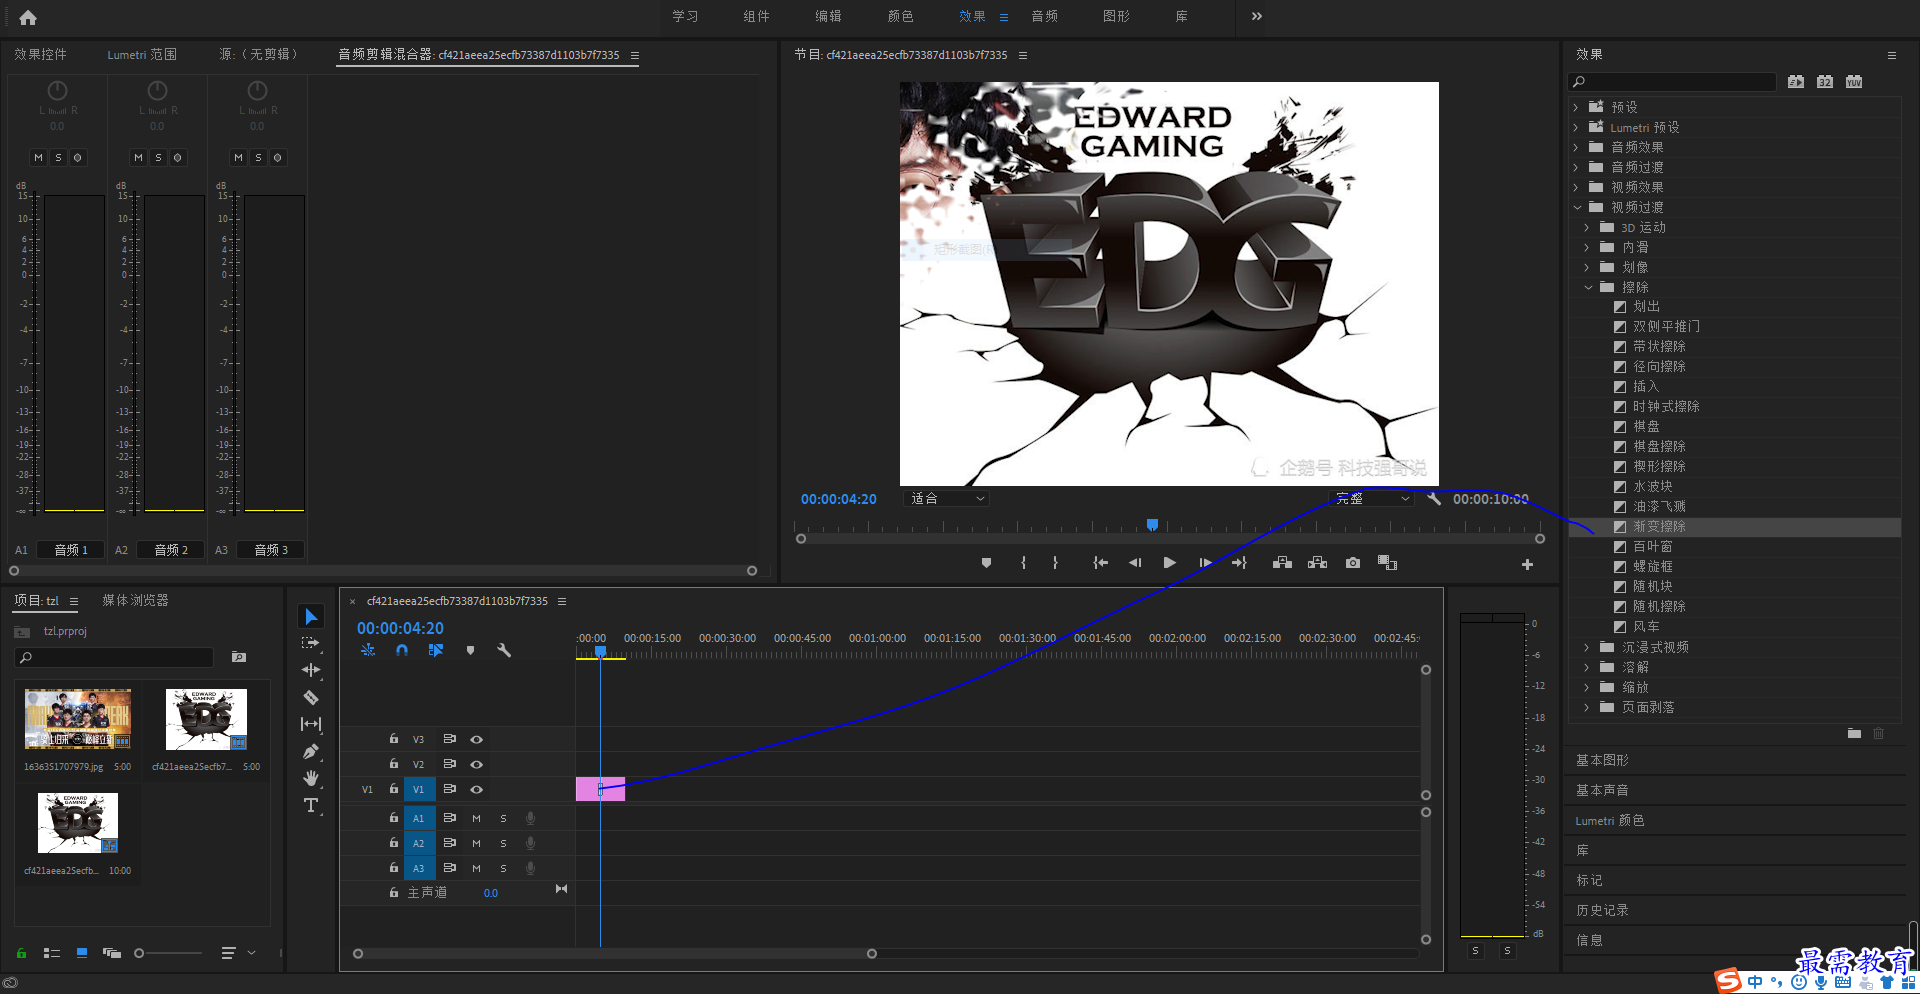The height and width of the screenshot is (994, 1920).
Task: Lock the V1 track
Action: point(394,789)
